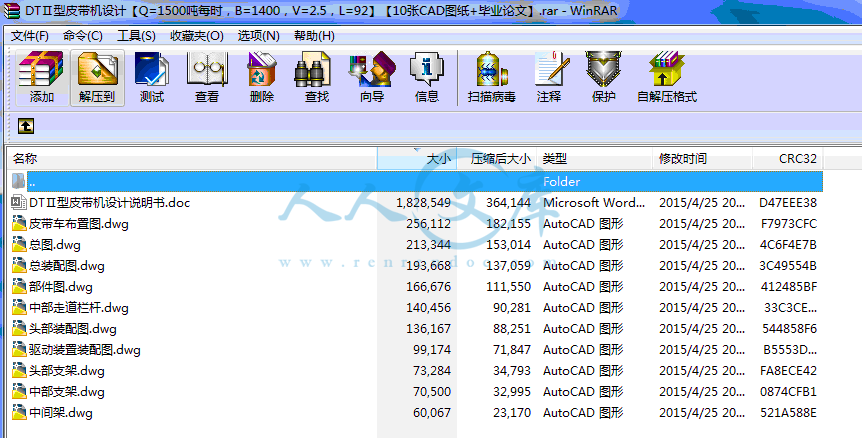Open the 帮助(H) menu
The width and height of the screenshot is (862, 438).
(314, 36)
